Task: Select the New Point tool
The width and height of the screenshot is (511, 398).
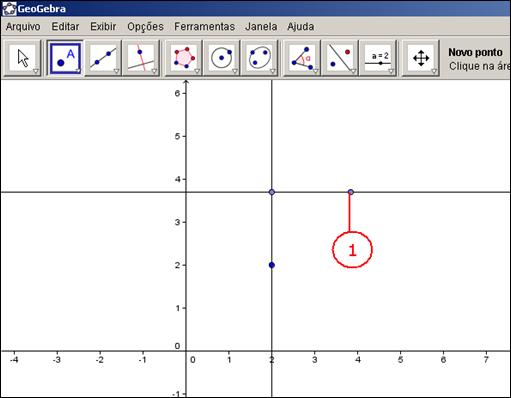Action: pyautogui.click(x=65, y=58)
